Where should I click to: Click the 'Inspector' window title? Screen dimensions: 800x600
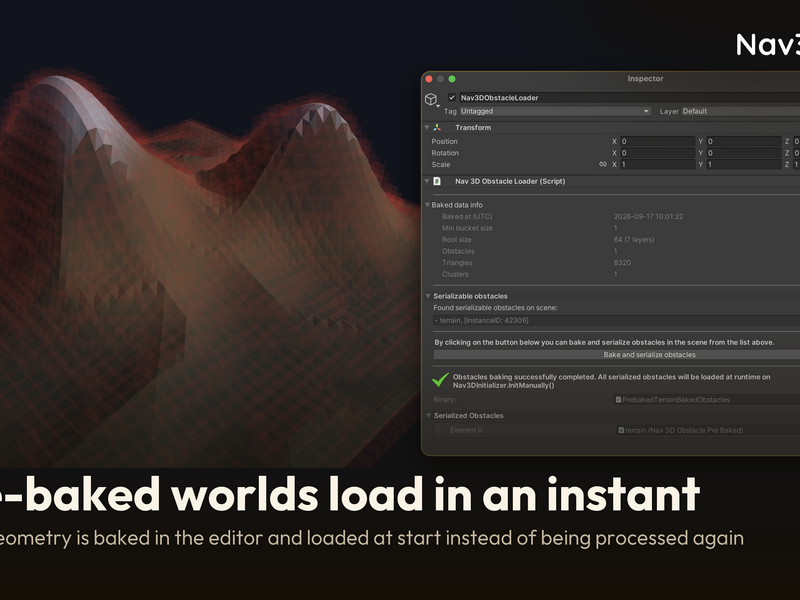pyautogui.click(x=645, y=79)
